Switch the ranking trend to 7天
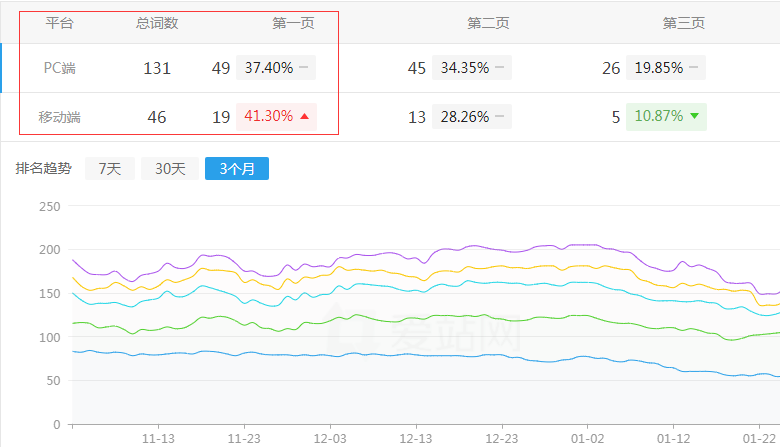The height and width of the screenshot is (447, 780). 109,169
